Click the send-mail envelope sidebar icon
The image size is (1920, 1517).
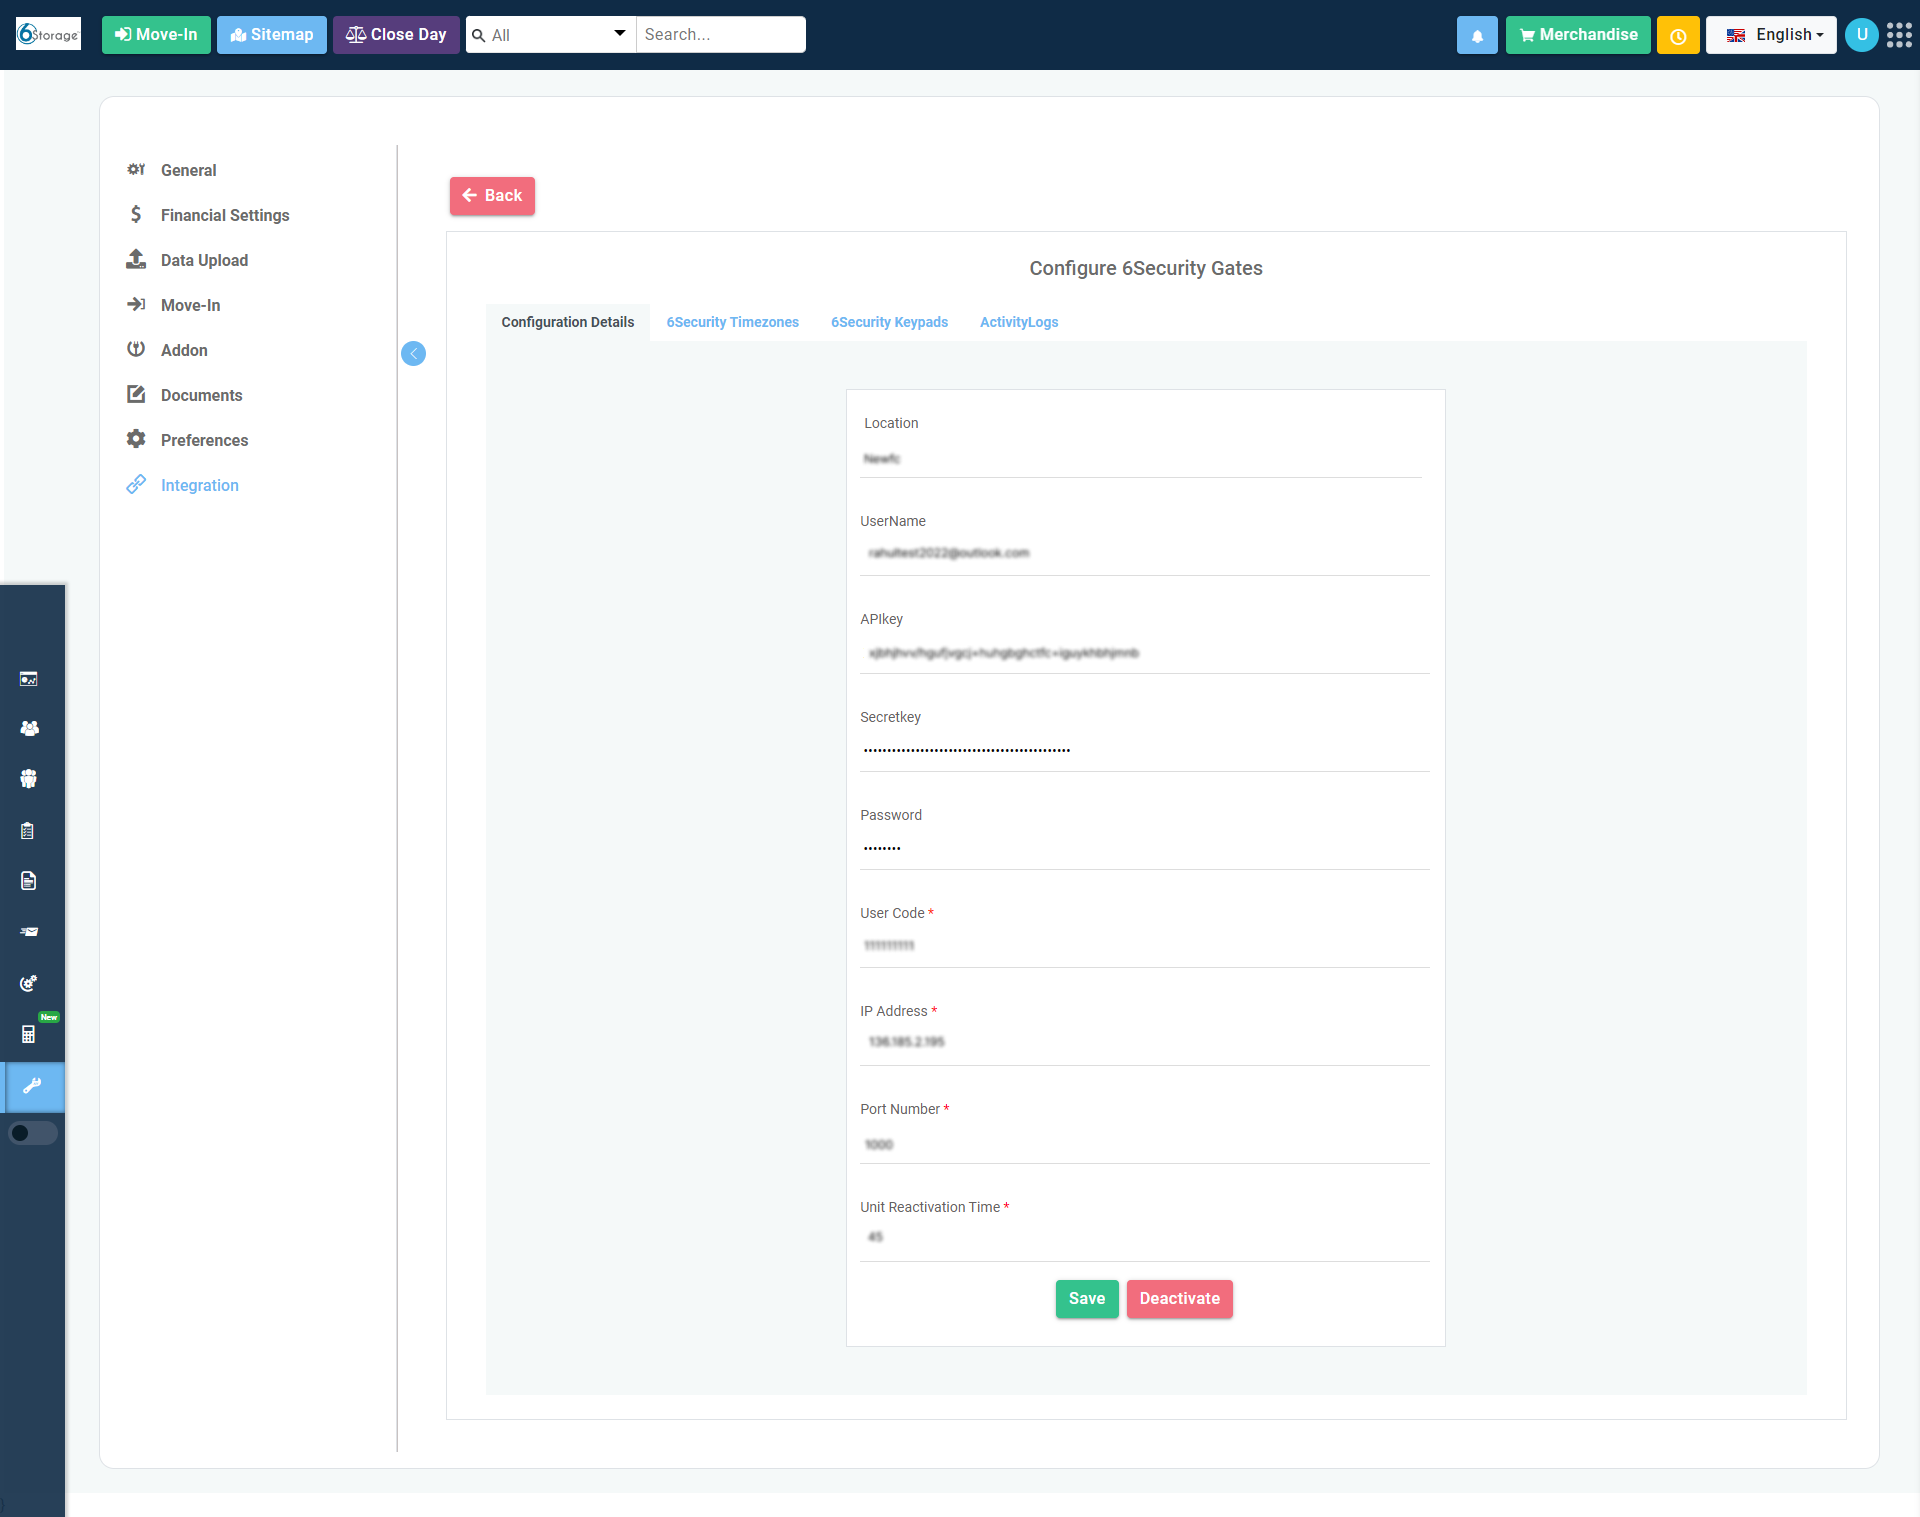coord(29,932)
